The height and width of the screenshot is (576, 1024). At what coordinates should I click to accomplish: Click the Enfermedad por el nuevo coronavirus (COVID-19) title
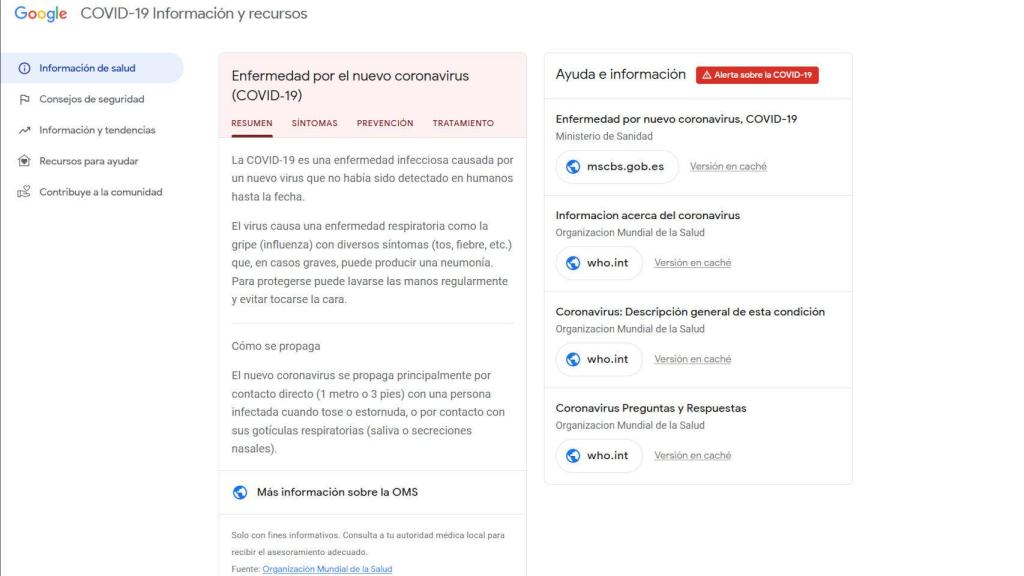(350, 86)
